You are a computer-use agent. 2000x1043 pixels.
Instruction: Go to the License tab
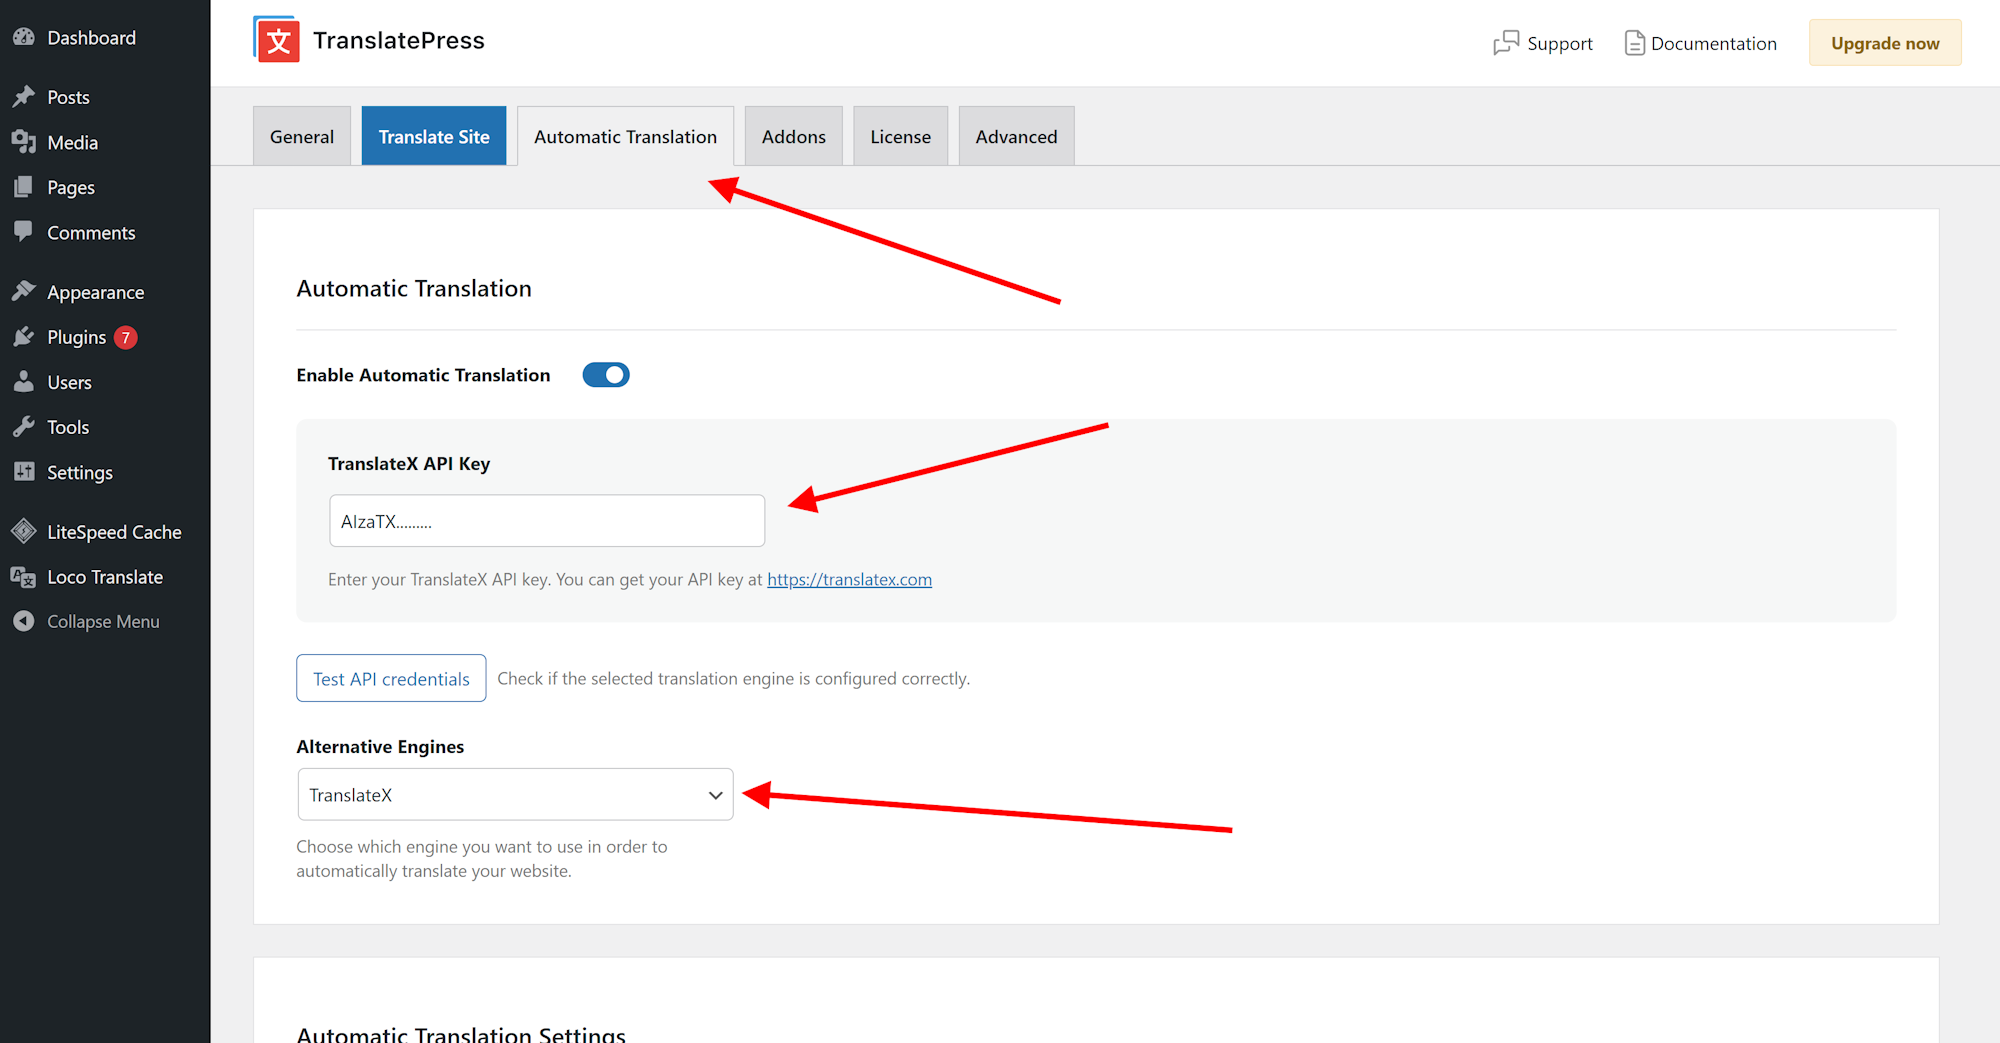[900, 136]
